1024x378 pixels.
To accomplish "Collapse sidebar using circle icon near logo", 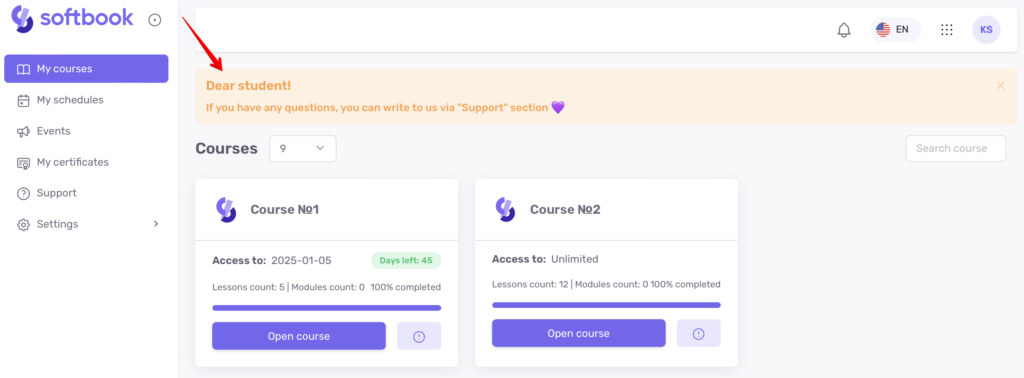I will coord(155,20).
